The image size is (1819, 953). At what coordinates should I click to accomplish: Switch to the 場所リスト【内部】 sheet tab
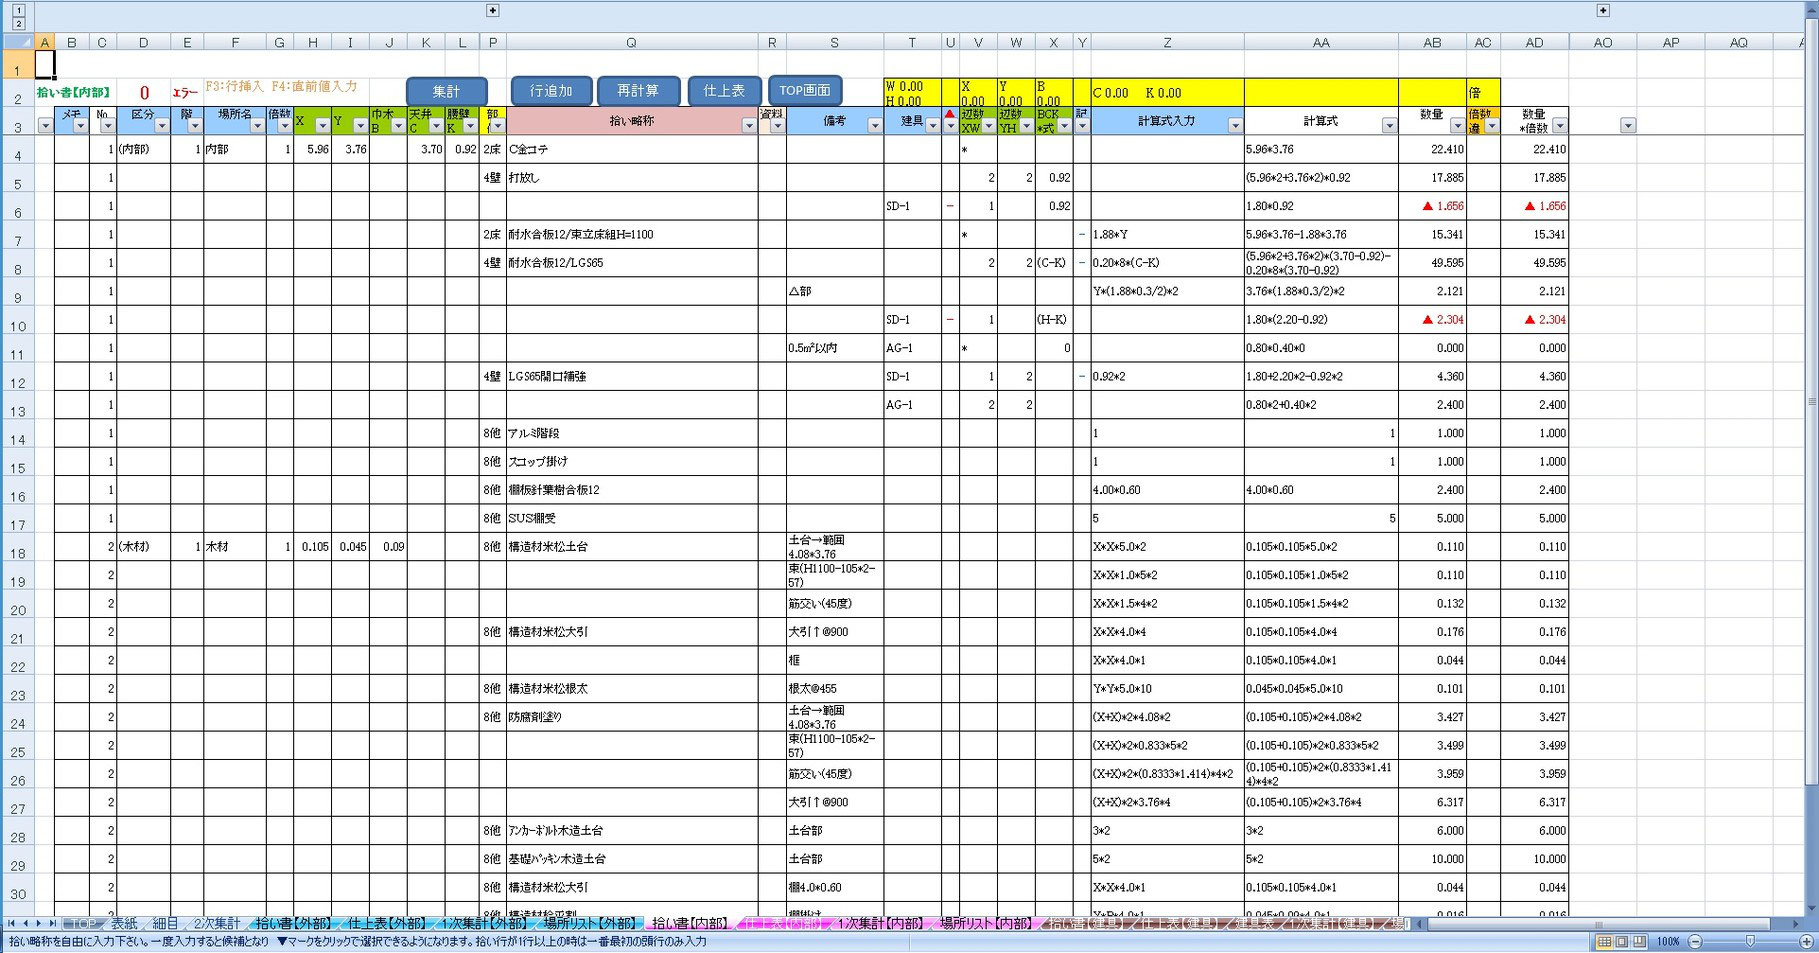pos(986,924)
